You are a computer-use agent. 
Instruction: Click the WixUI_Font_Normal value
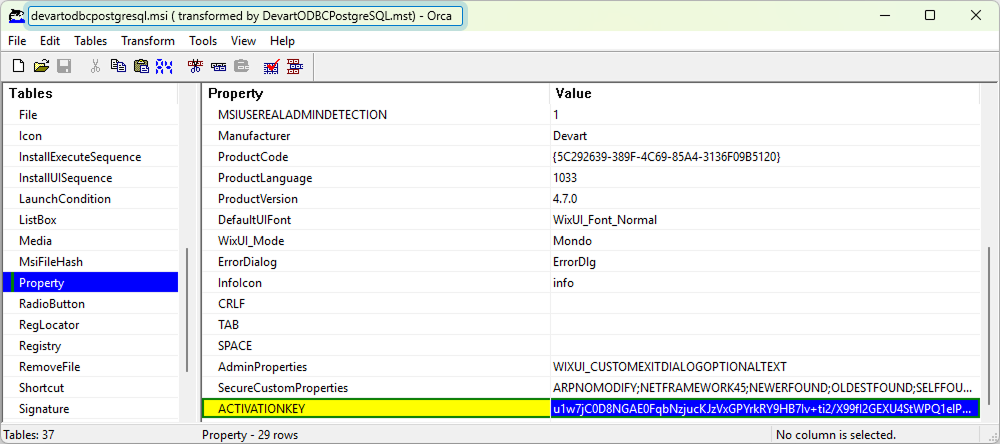(765, 220)
